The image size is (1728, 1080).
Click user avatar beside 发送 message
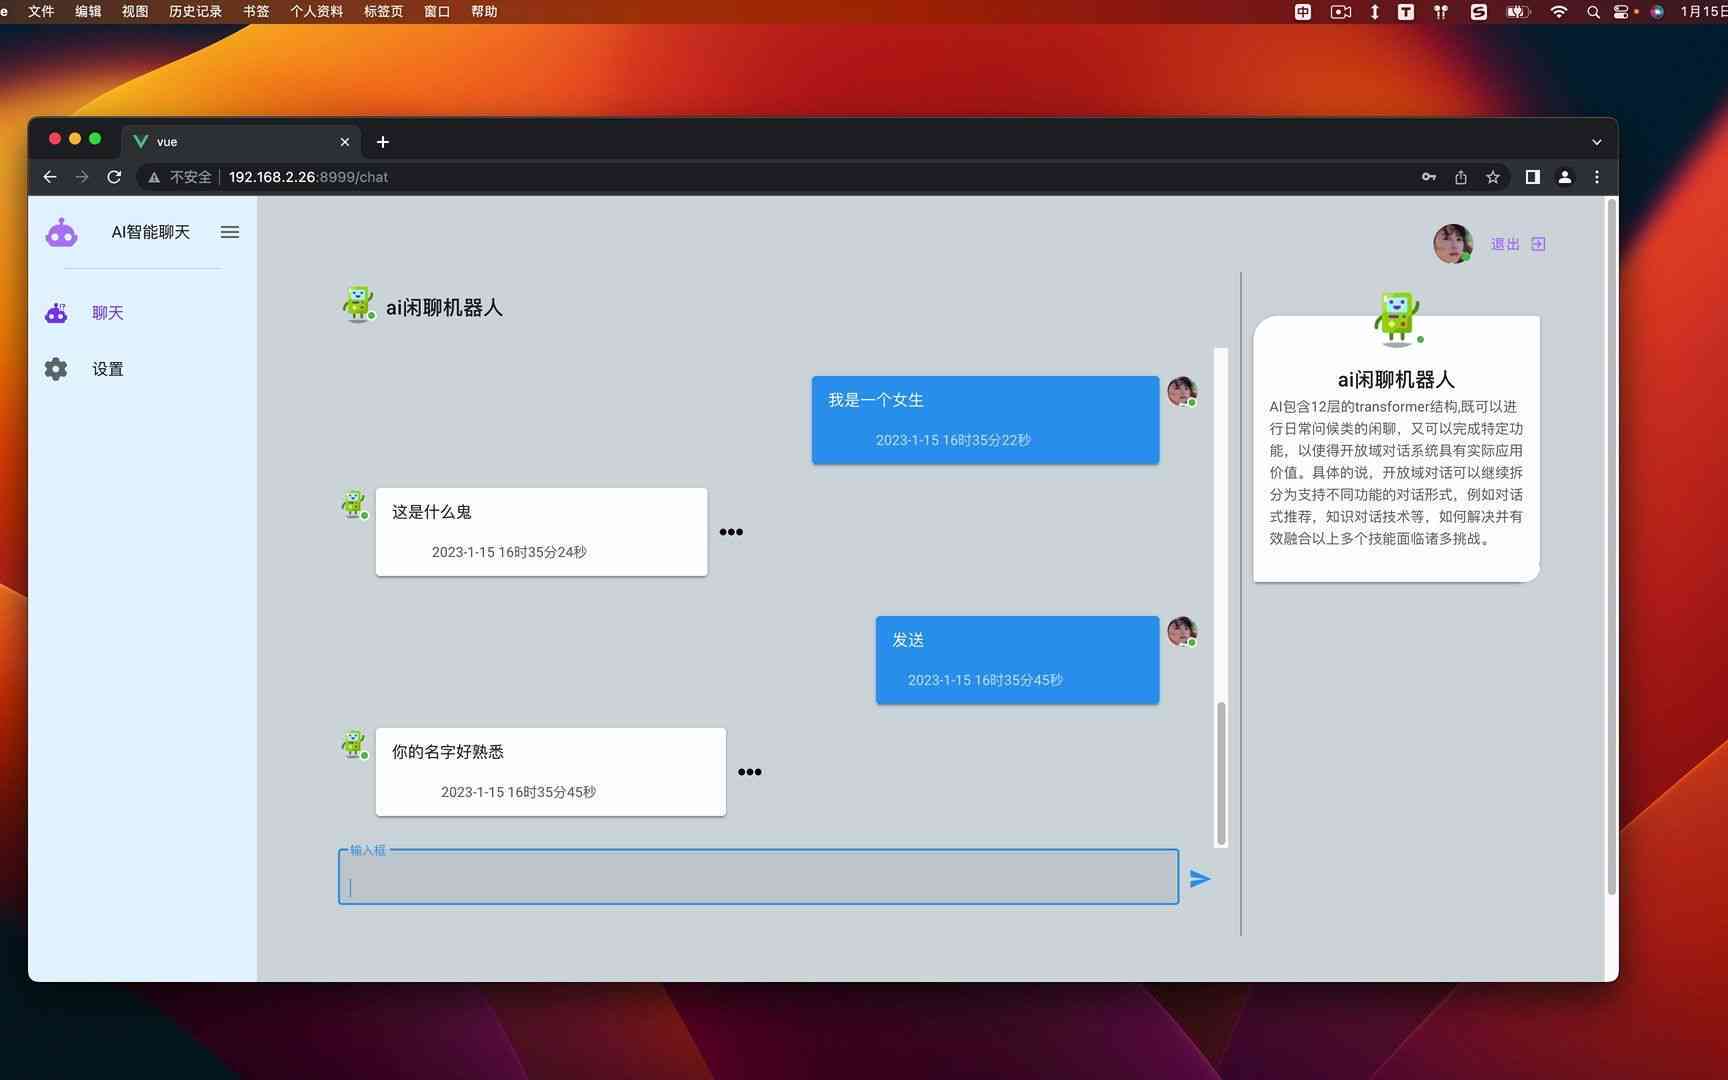tap(1182, 631)
